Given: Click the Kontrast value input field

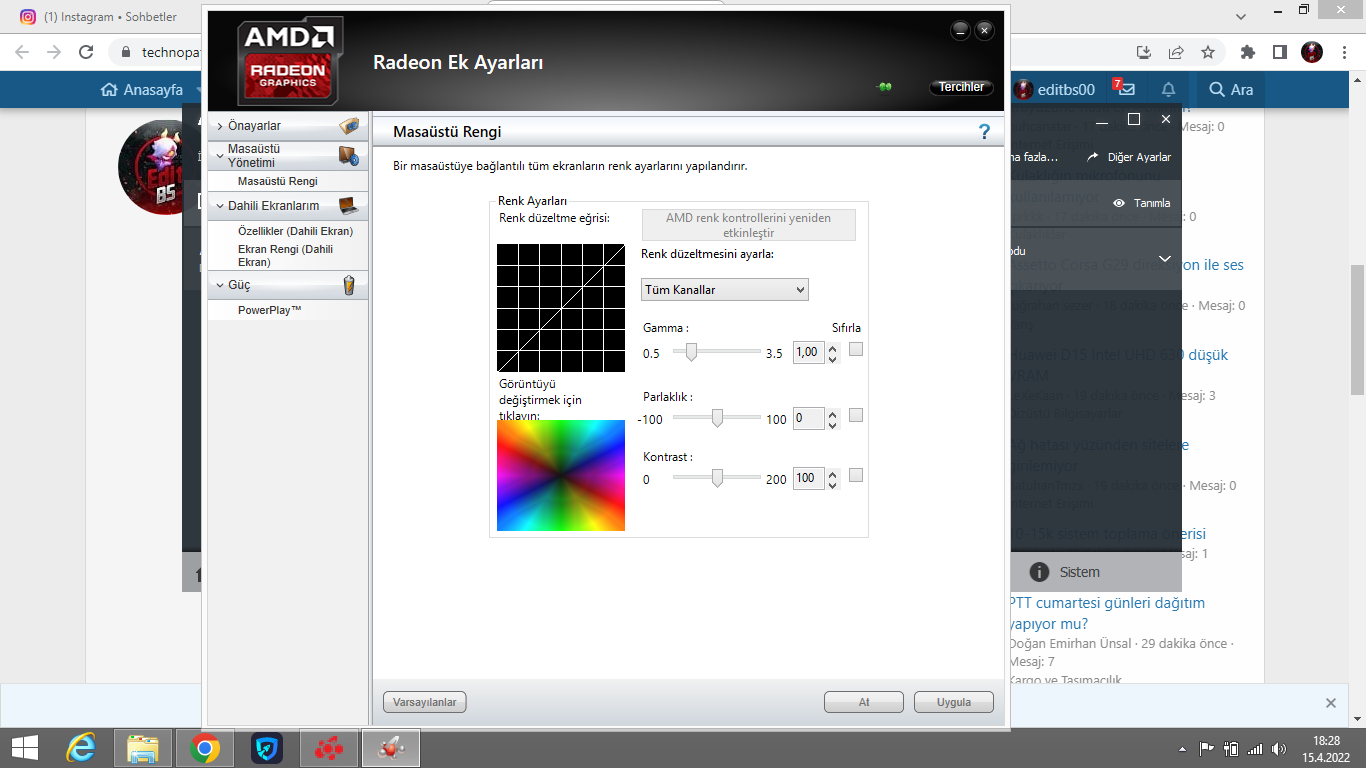Looking at the screenshot, I should click(809, 478).
